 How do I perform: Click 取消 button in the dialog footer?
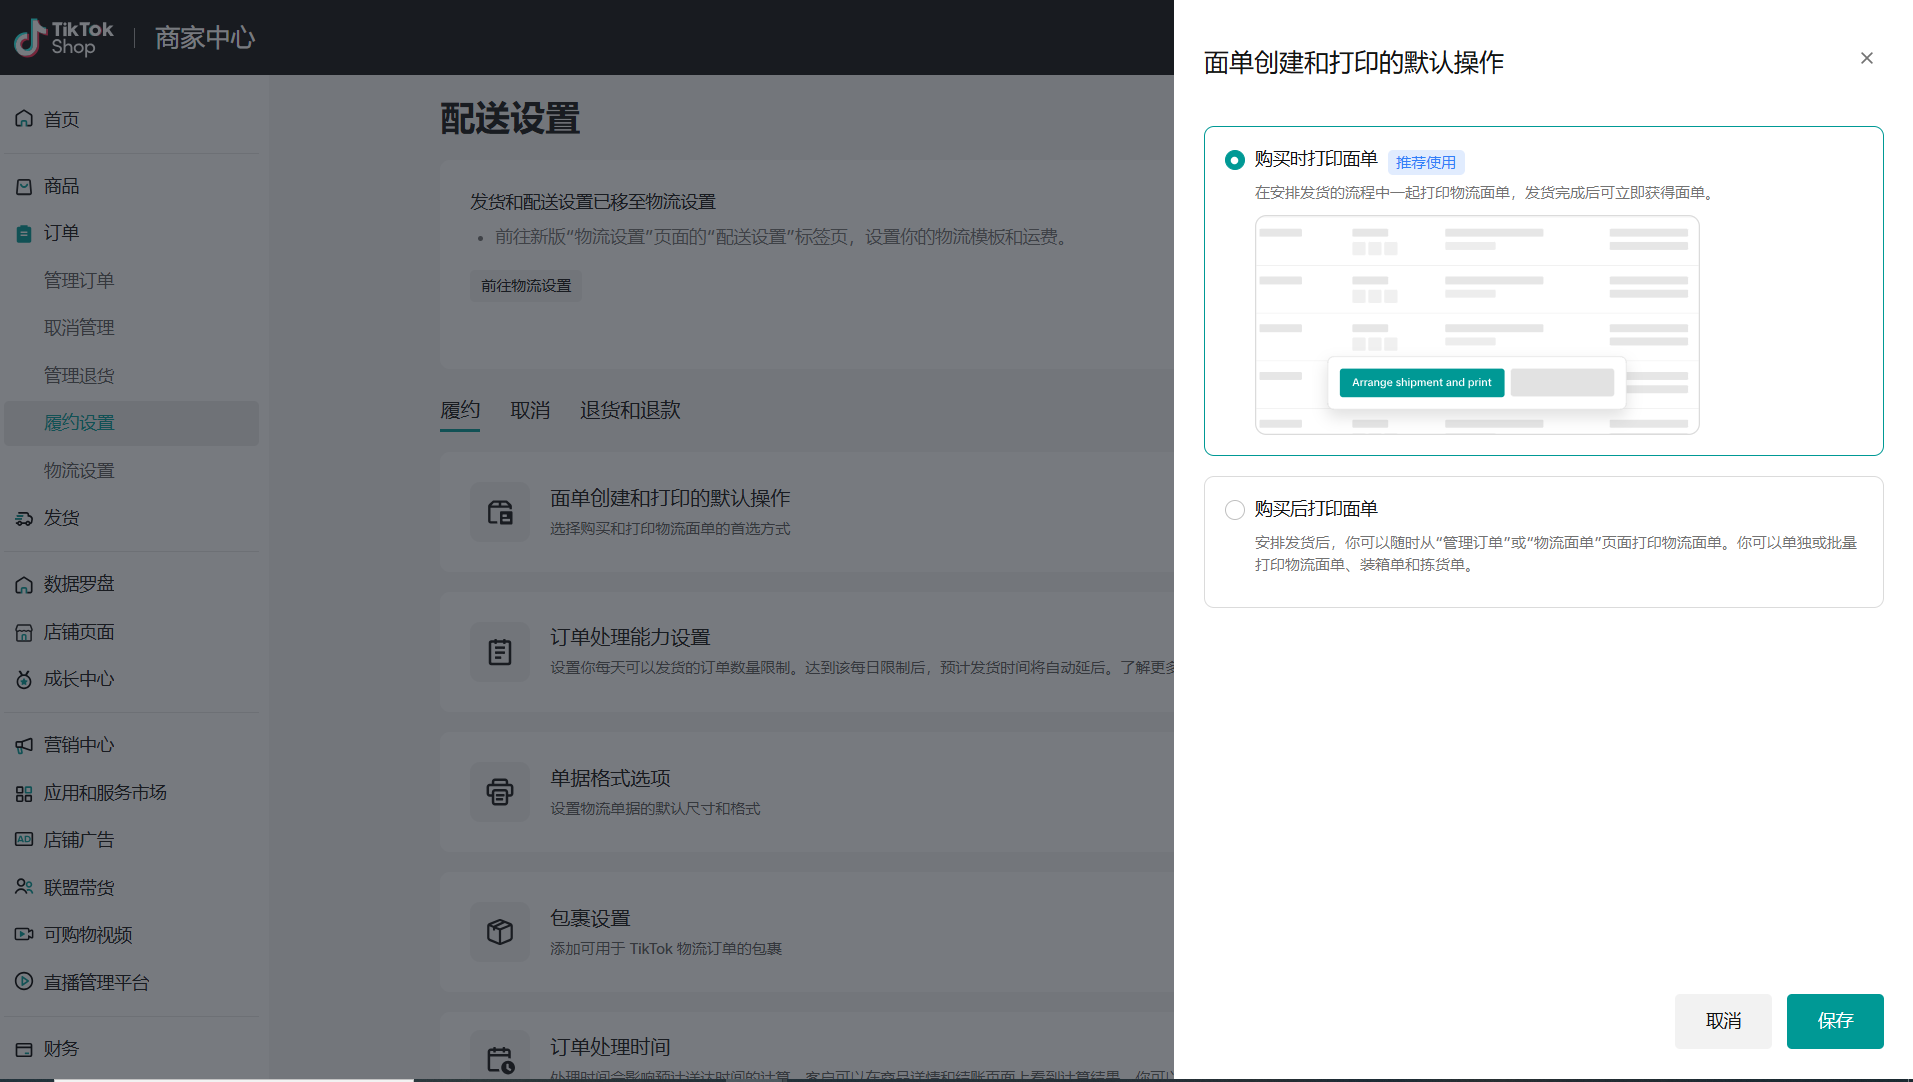[1722, 1021]
